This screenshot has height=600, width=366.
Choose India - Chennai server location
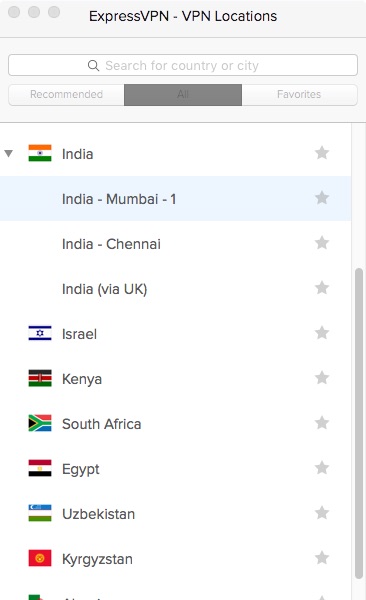(175, 243)
